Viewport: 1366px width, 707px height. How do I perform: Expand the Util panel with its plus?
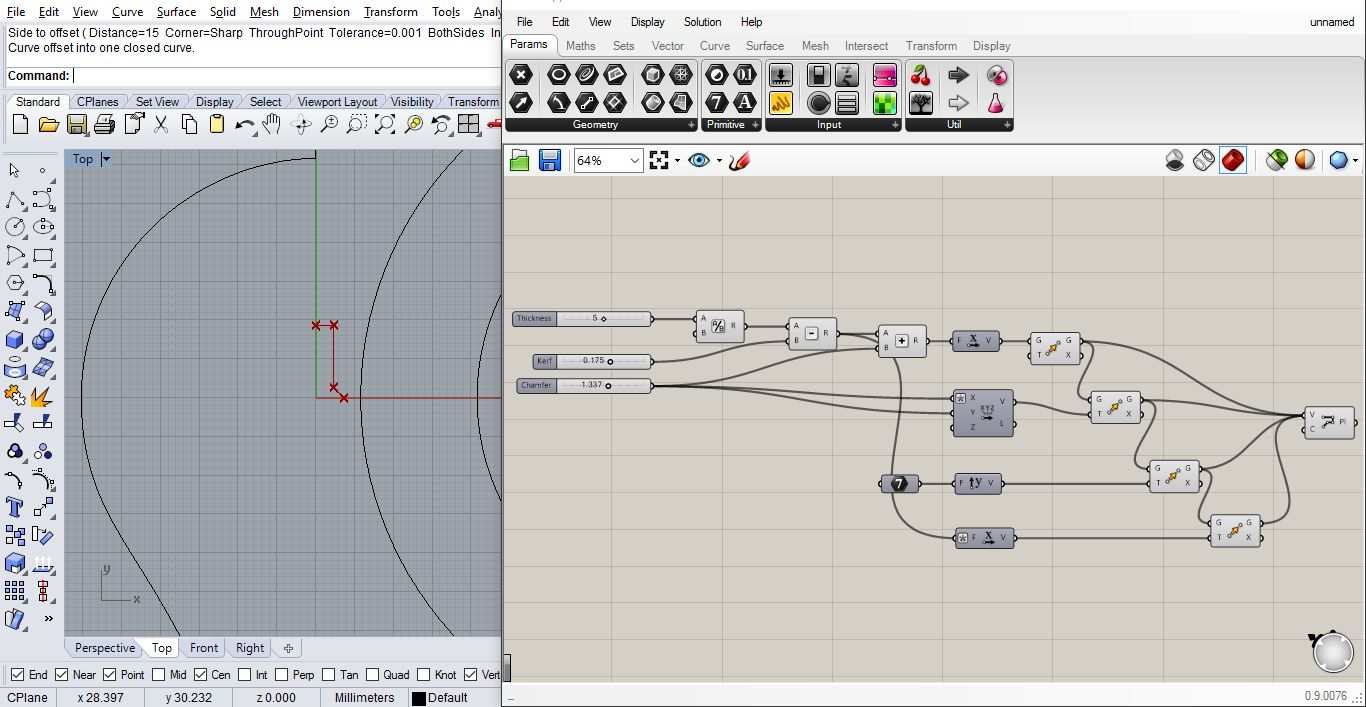point(1007,125)
